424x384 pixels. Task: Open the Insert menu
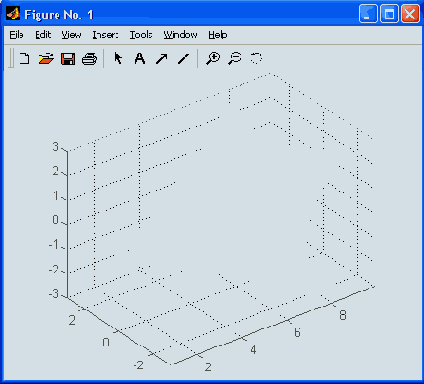click(x=105, y=35)
